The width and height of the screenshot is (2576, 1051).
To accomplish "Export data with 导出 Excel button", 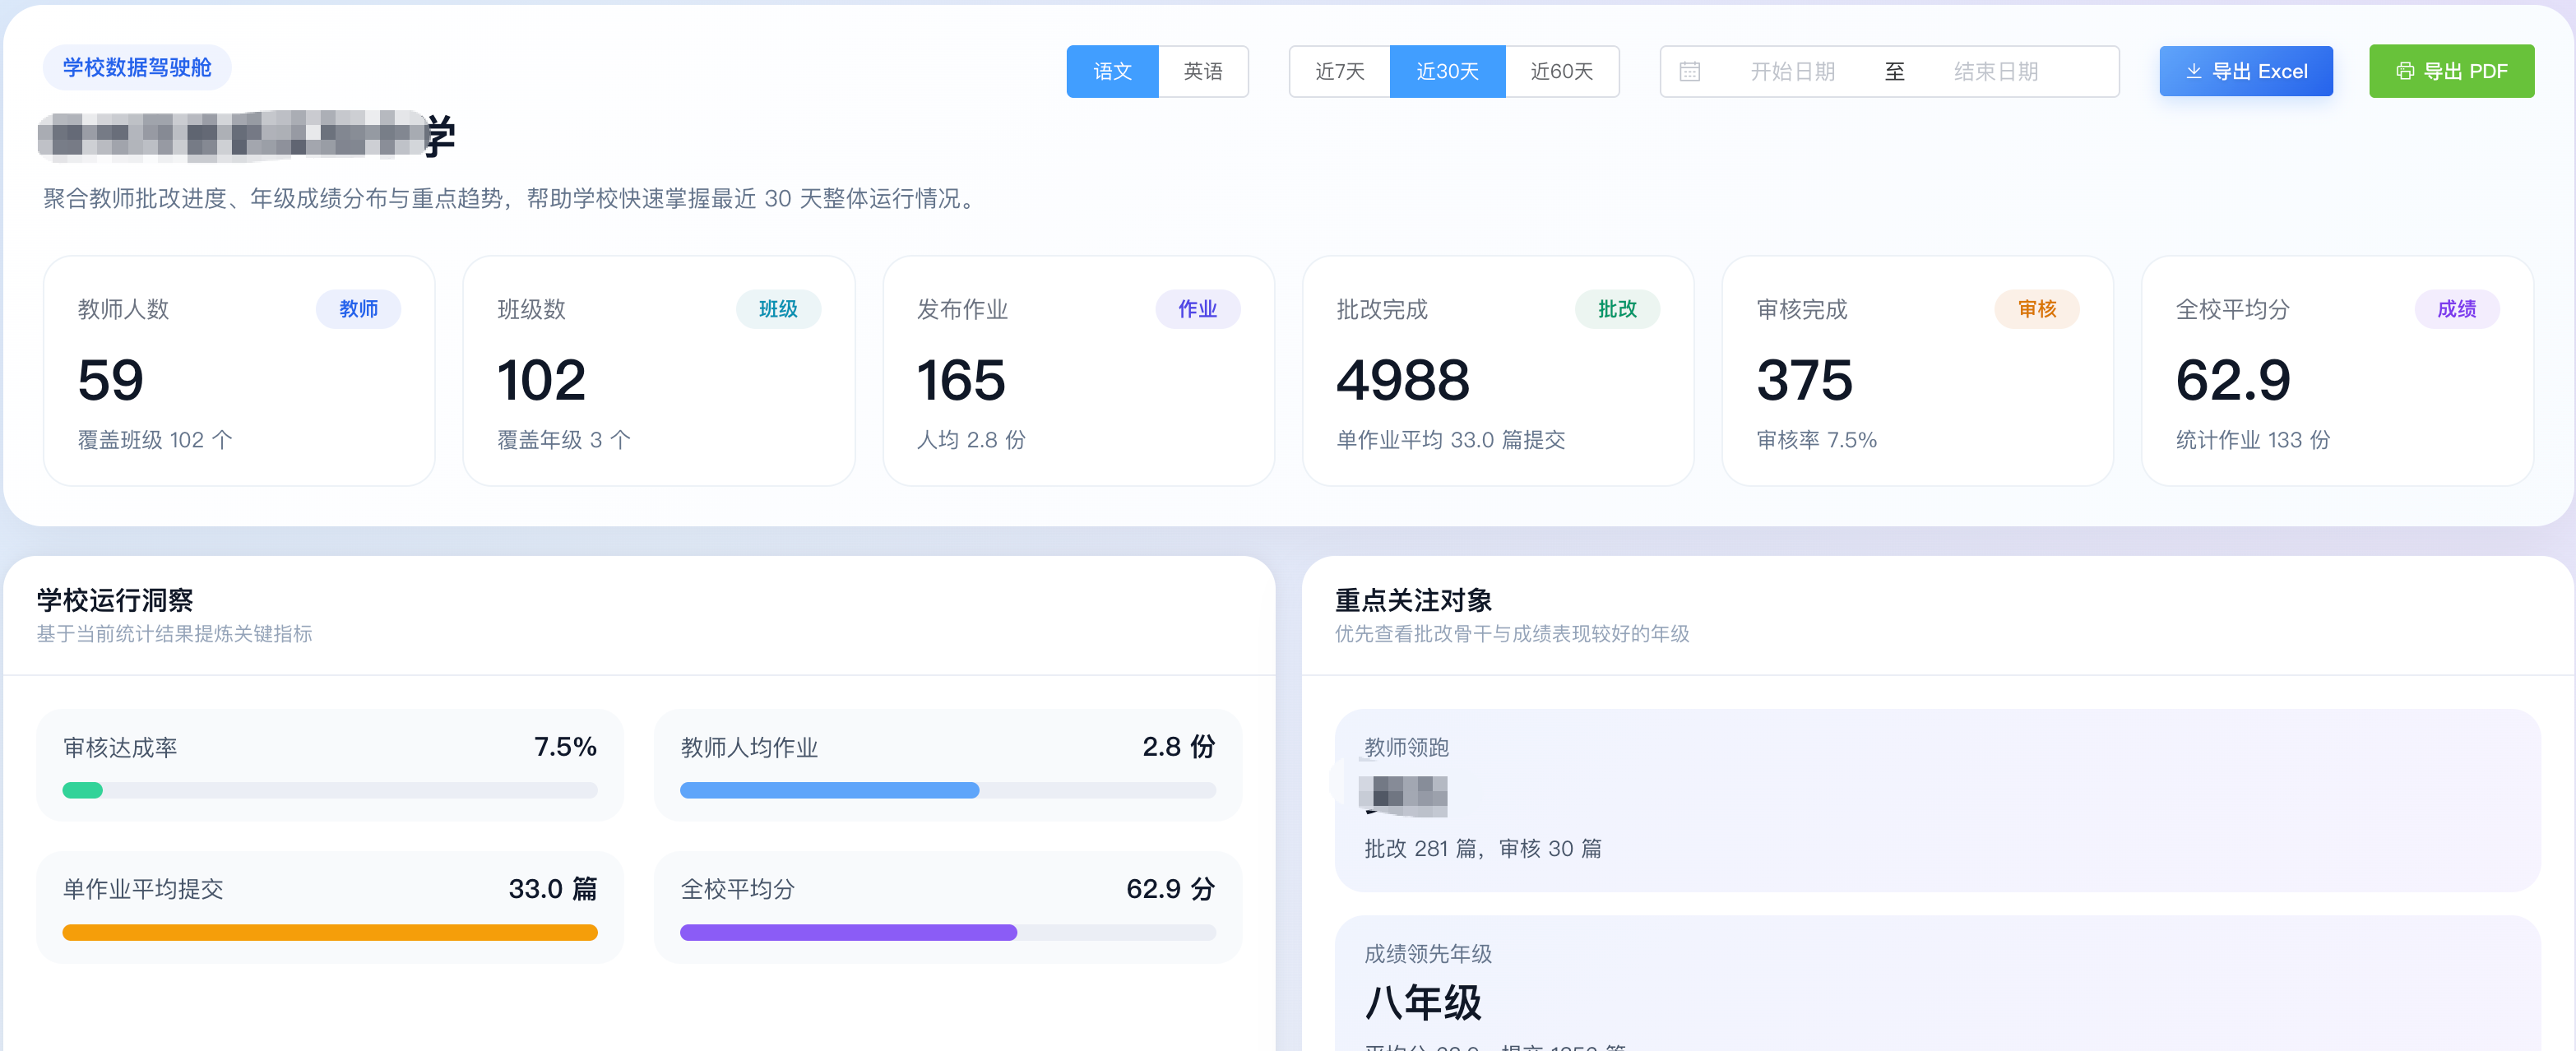I will (x=2245, y=71).
